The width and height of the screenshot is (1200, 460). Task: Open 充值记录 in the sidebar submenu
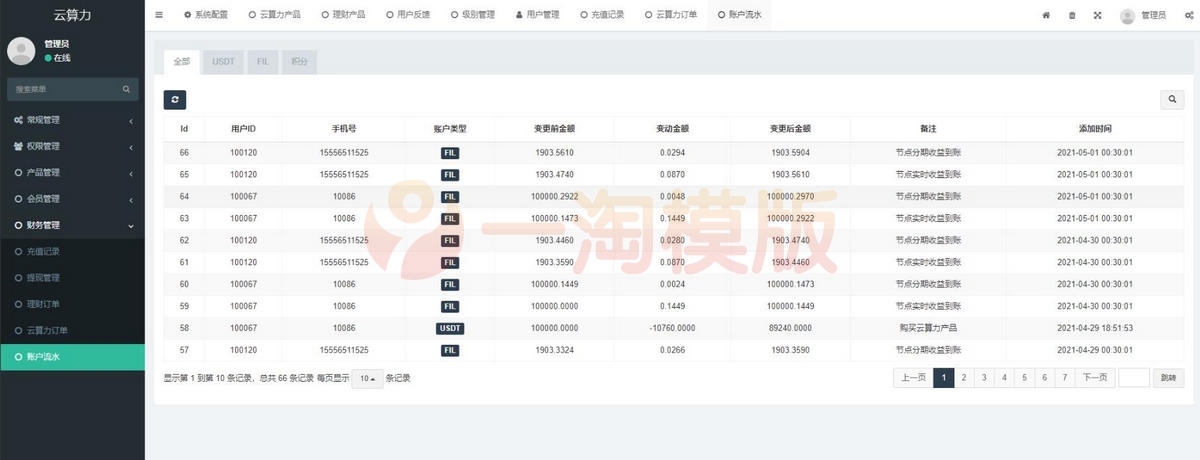tap(72, 251)
